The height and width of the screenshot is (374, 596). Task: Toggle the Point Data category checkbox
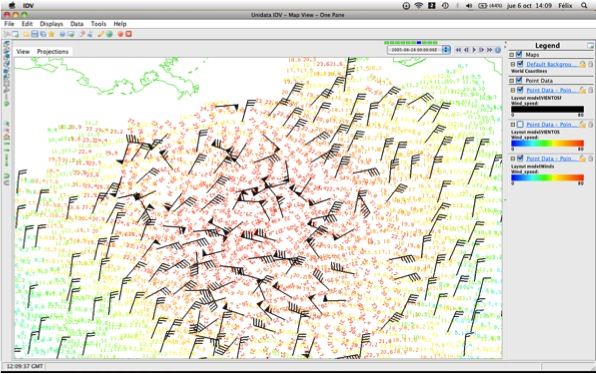tap(519, 81)
